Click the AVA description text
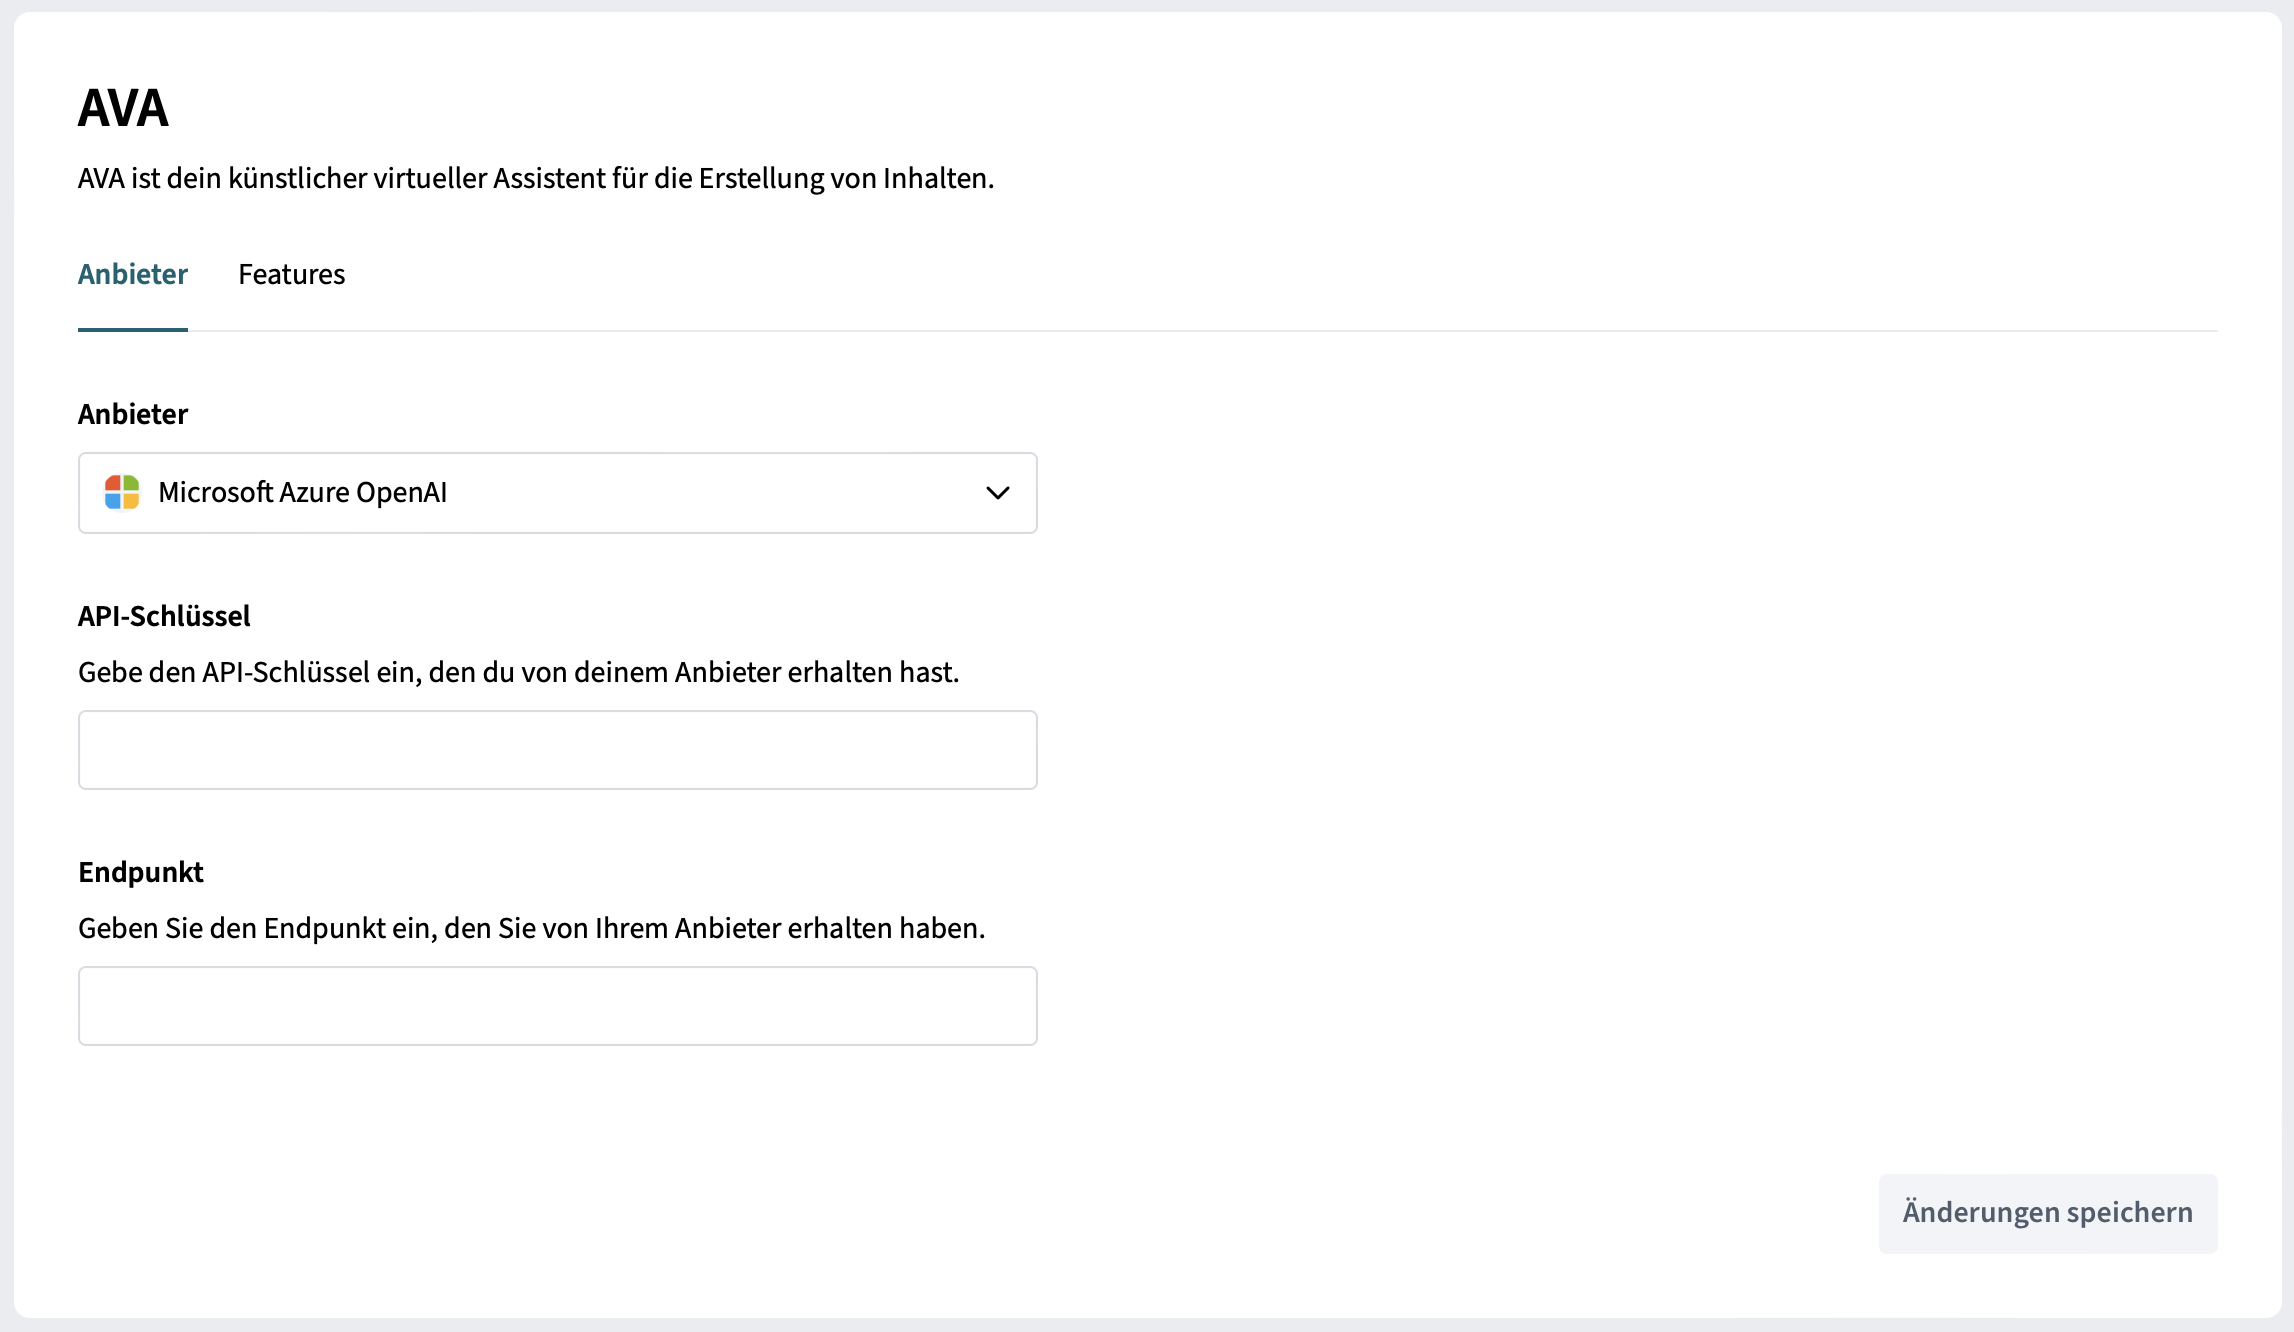The image size is (2294, 1332). pyautogui.click(x=536, y=178)
